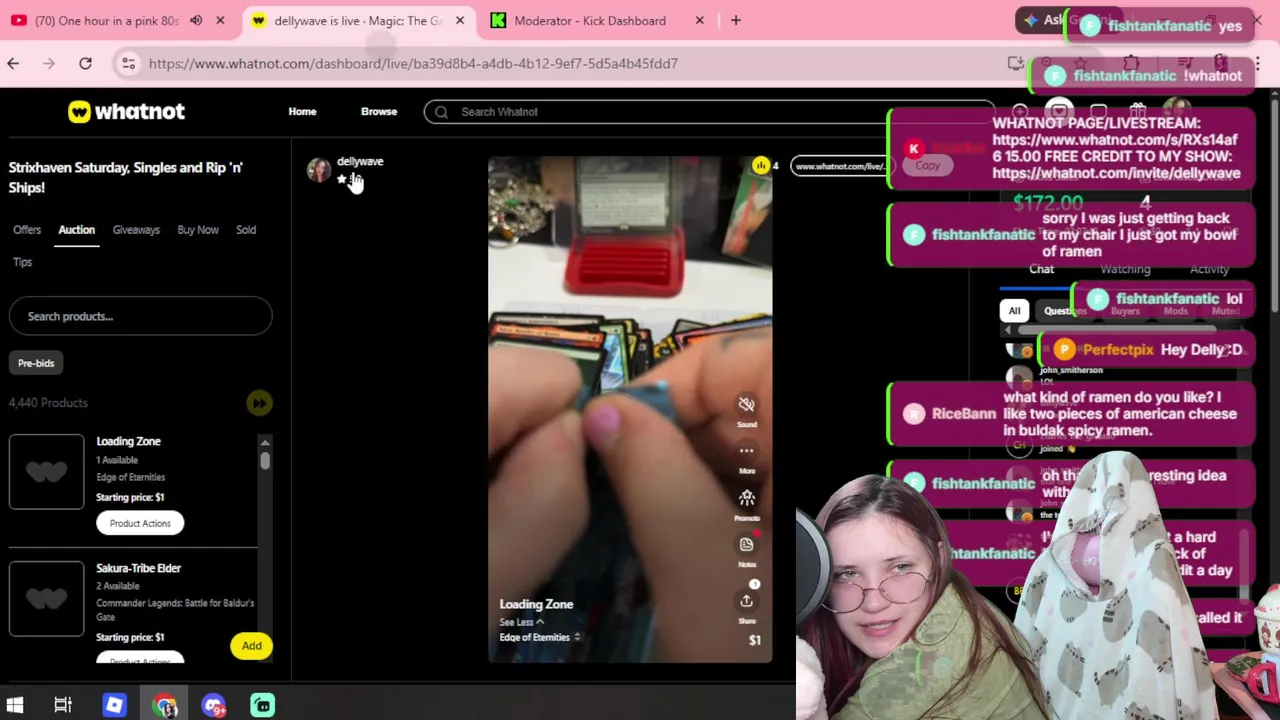Open the Notes icon on the stream
The height and width of the screenshot is (720, 1280).
click(746, 544)
